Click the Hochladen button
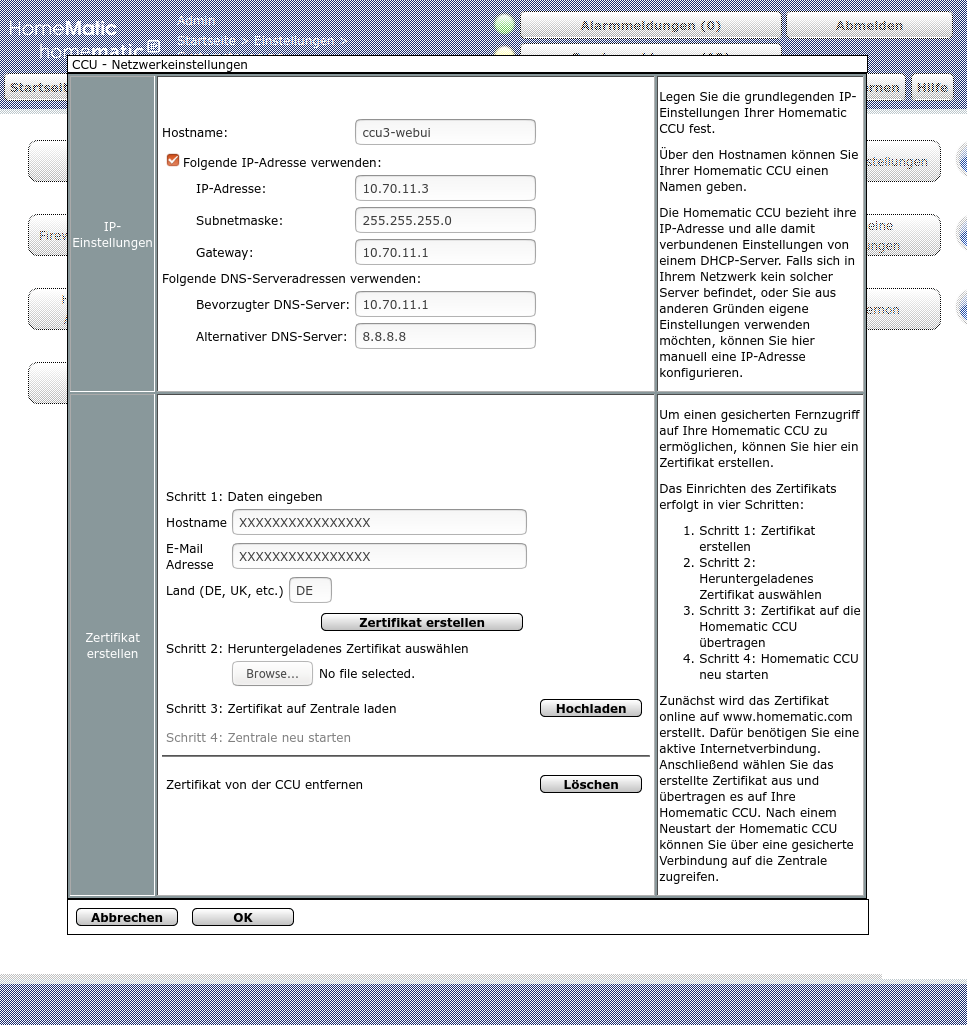The image size is (967, 1025). pos(590,708)
